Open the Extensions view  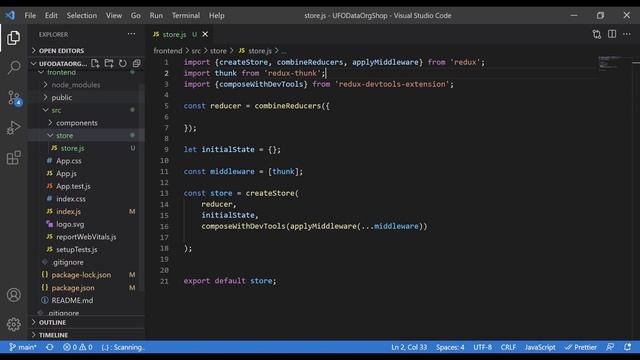pyautogui.click(x=13, y=158)
